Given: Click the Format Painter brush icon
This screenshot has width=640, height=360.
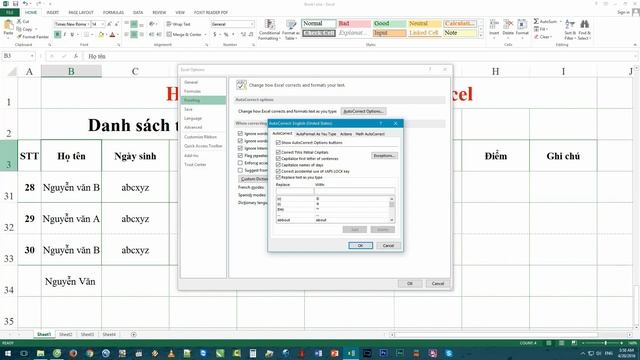Looking at the screenshot, I should pos(19,37).
